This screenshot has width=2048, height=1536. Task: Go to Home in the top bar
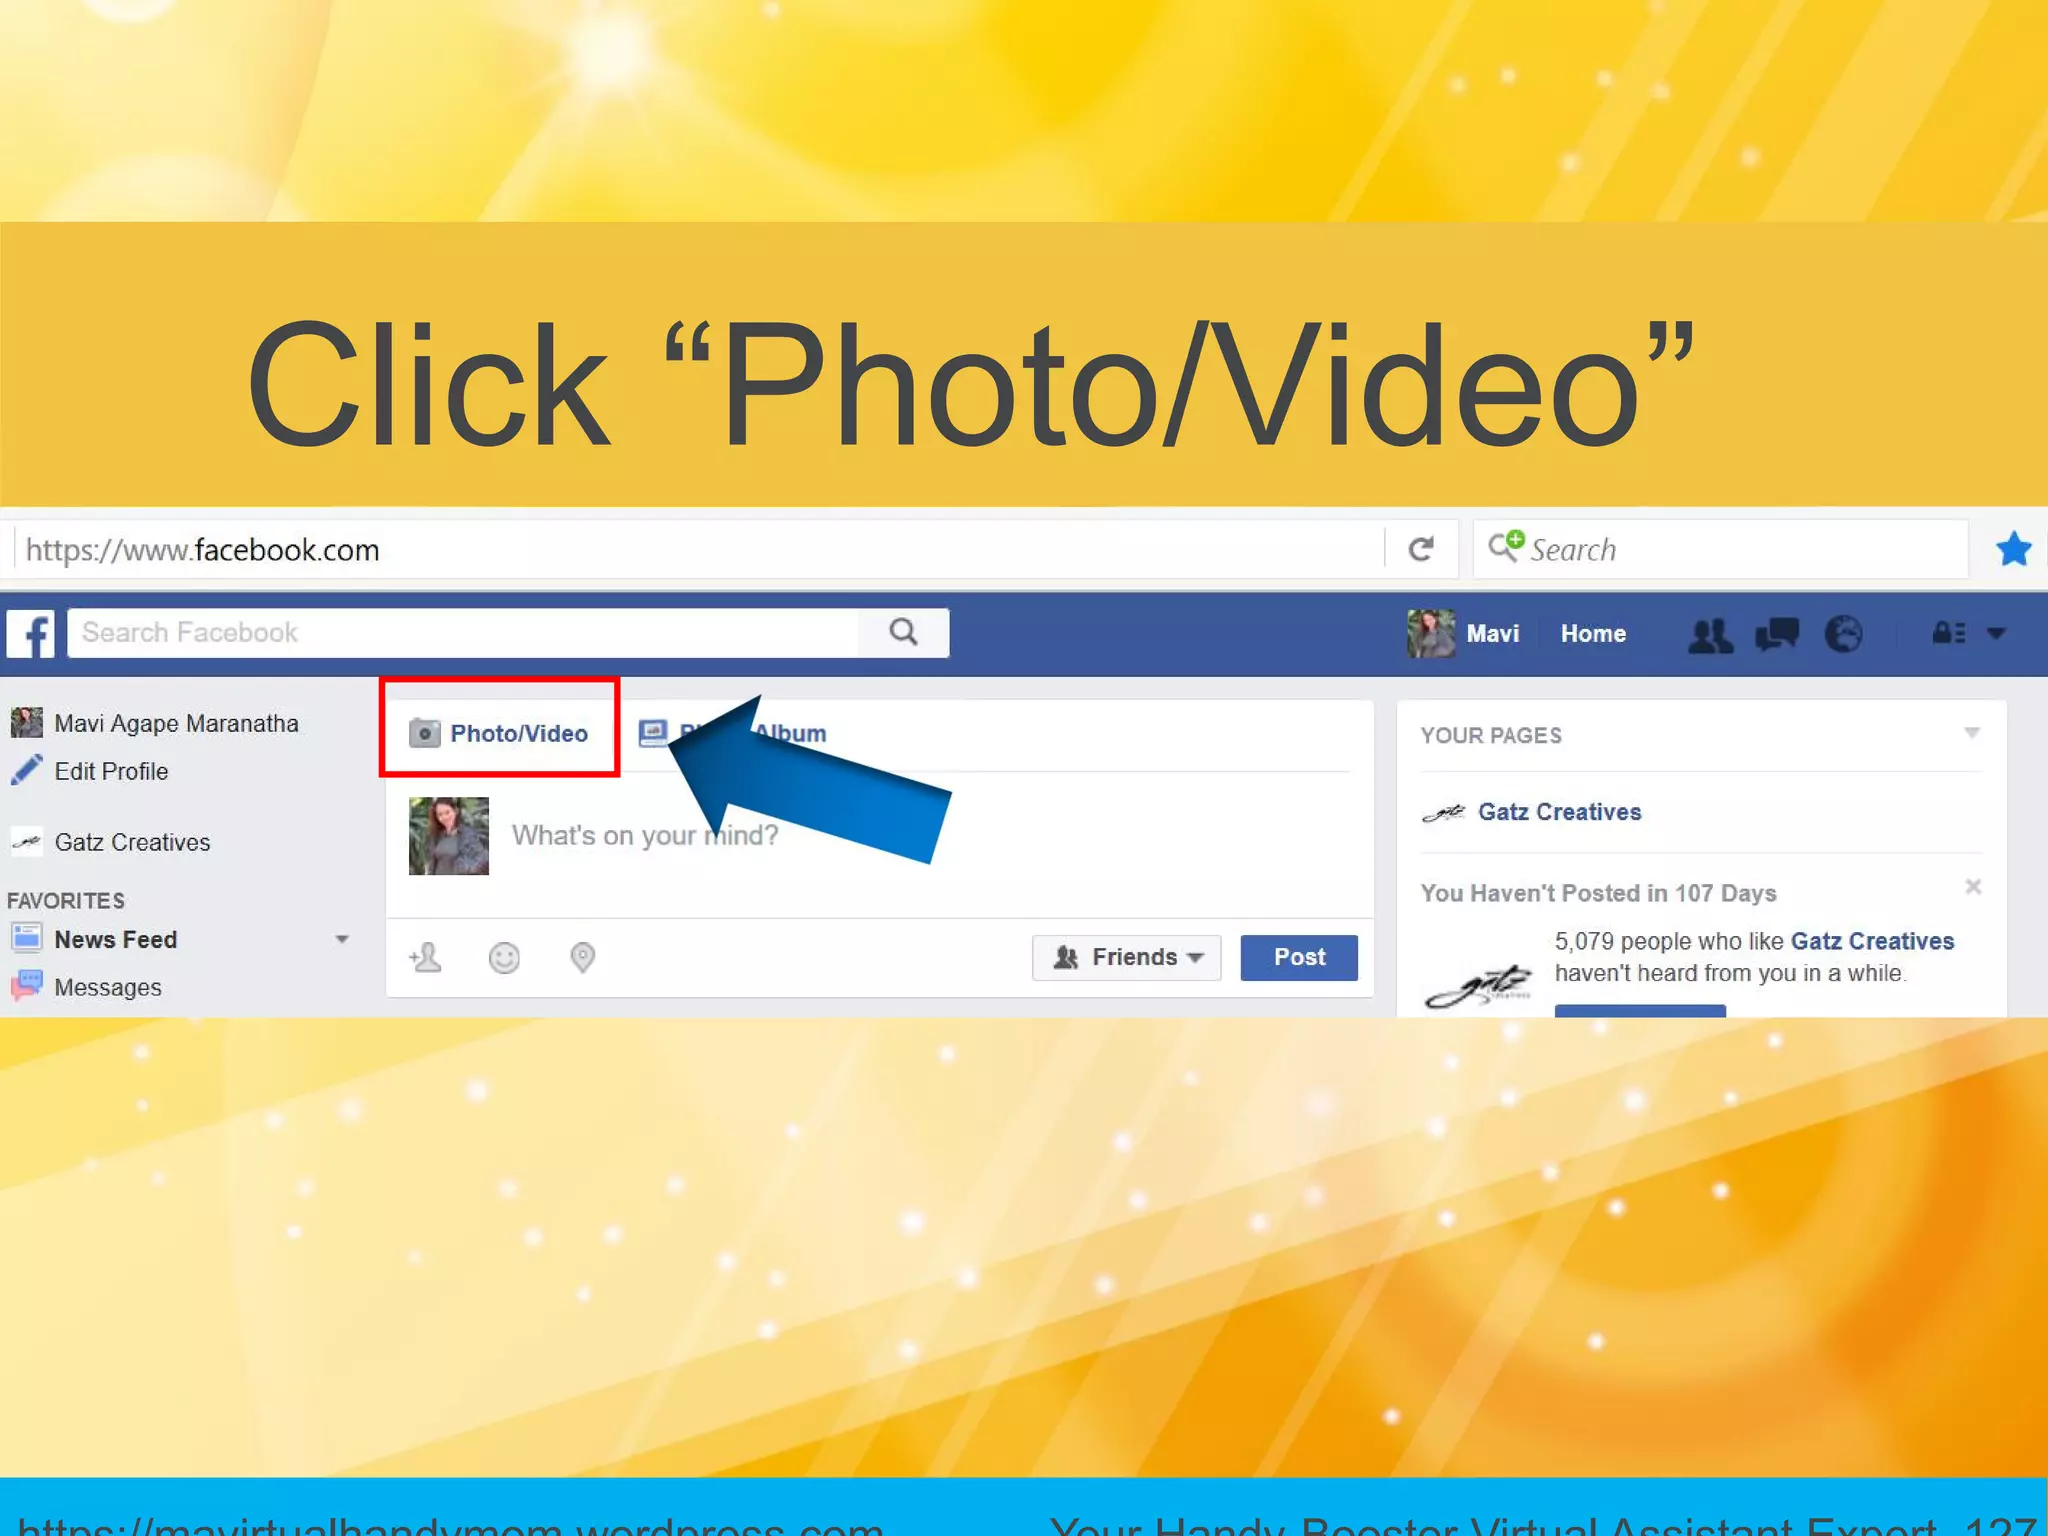1593,633
